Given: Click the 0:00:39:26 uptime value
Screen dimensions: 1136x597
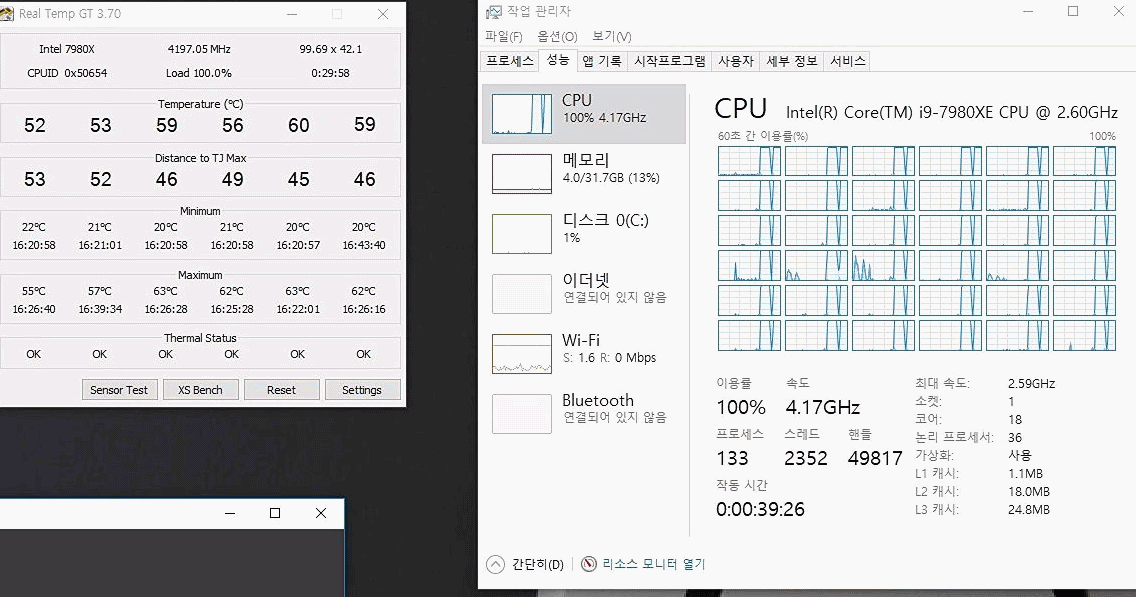Looking at the screenshot, I should [x=760, y=509].
